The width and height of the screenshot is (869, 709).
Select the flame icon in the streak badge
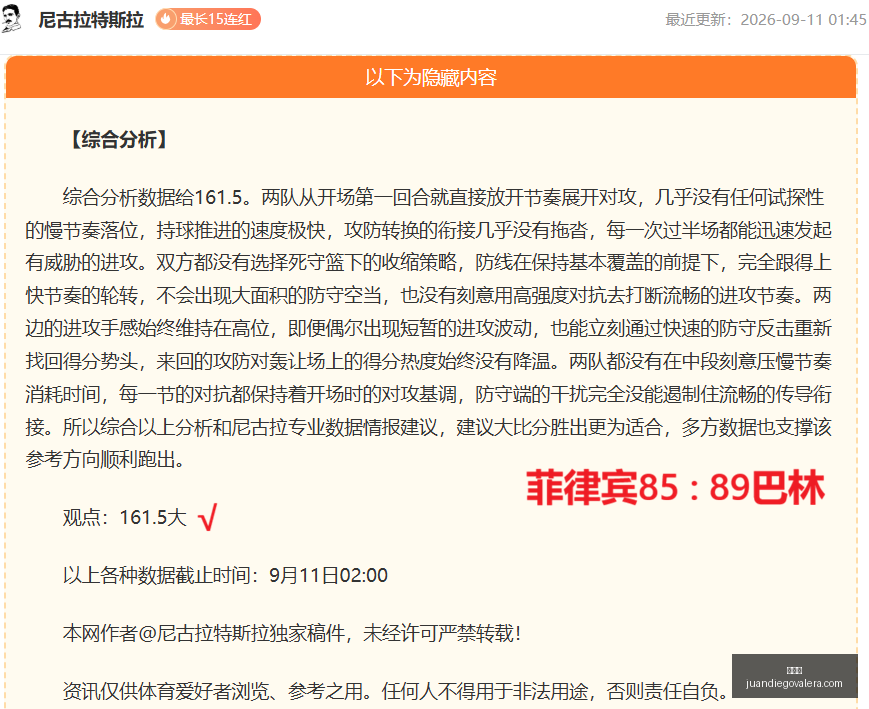165,19
